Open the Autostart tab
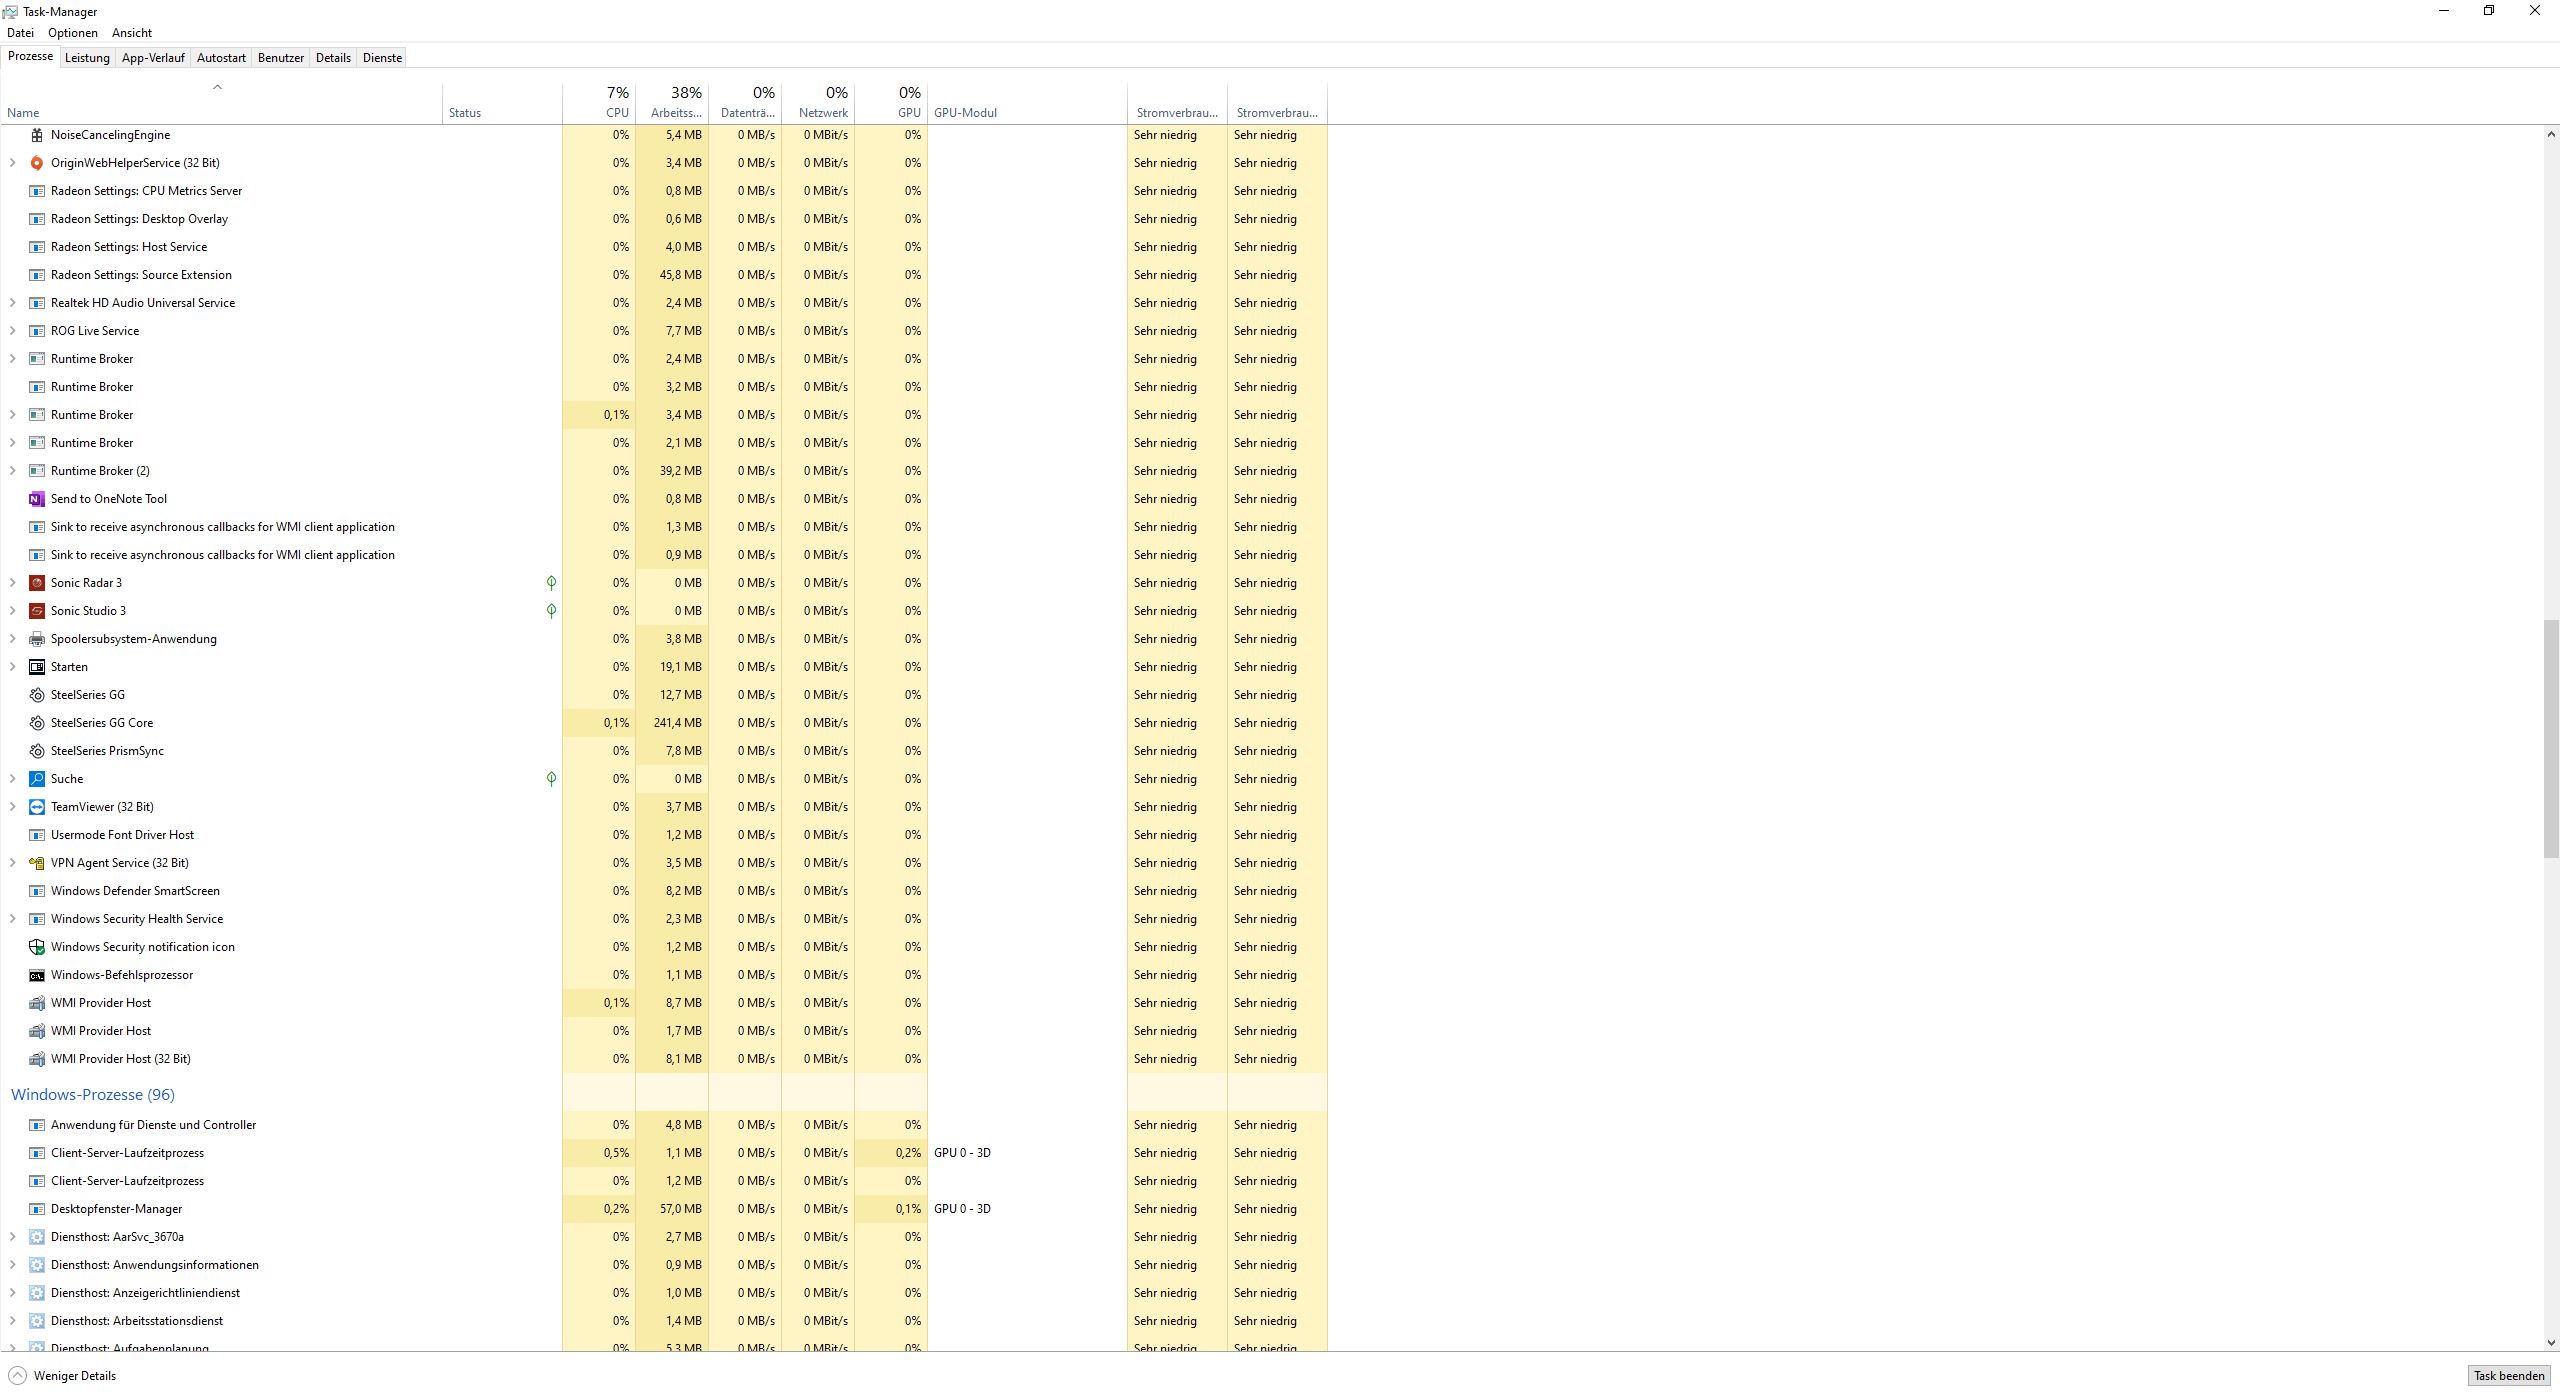Screen dimensions: 2560x1400 point(221,58)
